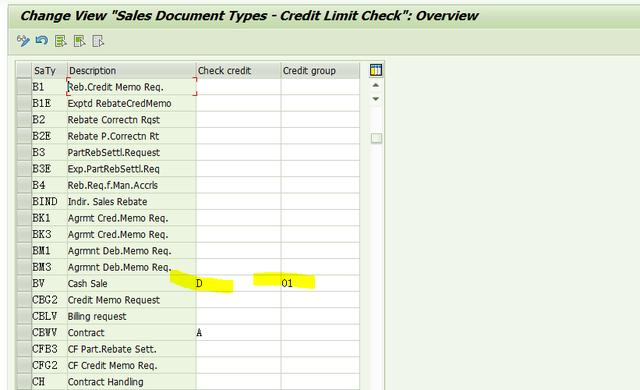Click the 'B3E' sales document type cell

click(x=49, y=168)
